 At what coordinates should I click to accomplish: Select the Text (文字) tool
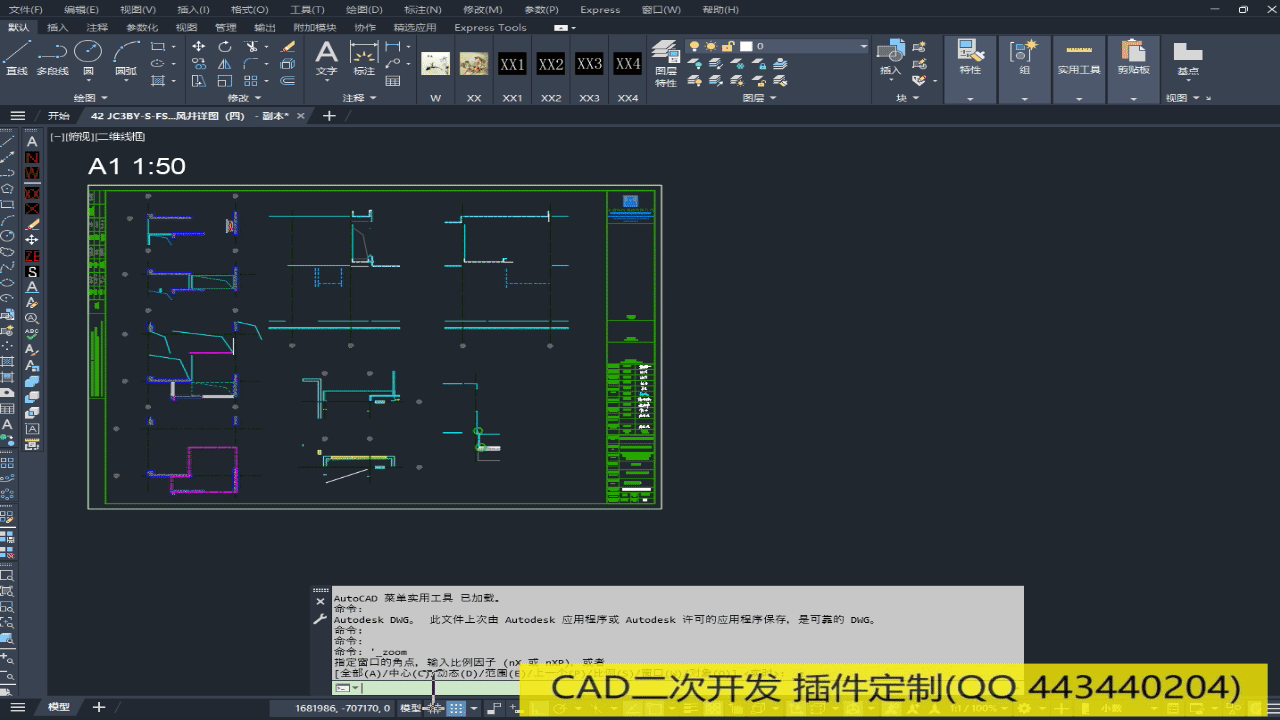[x=327, y=58]
